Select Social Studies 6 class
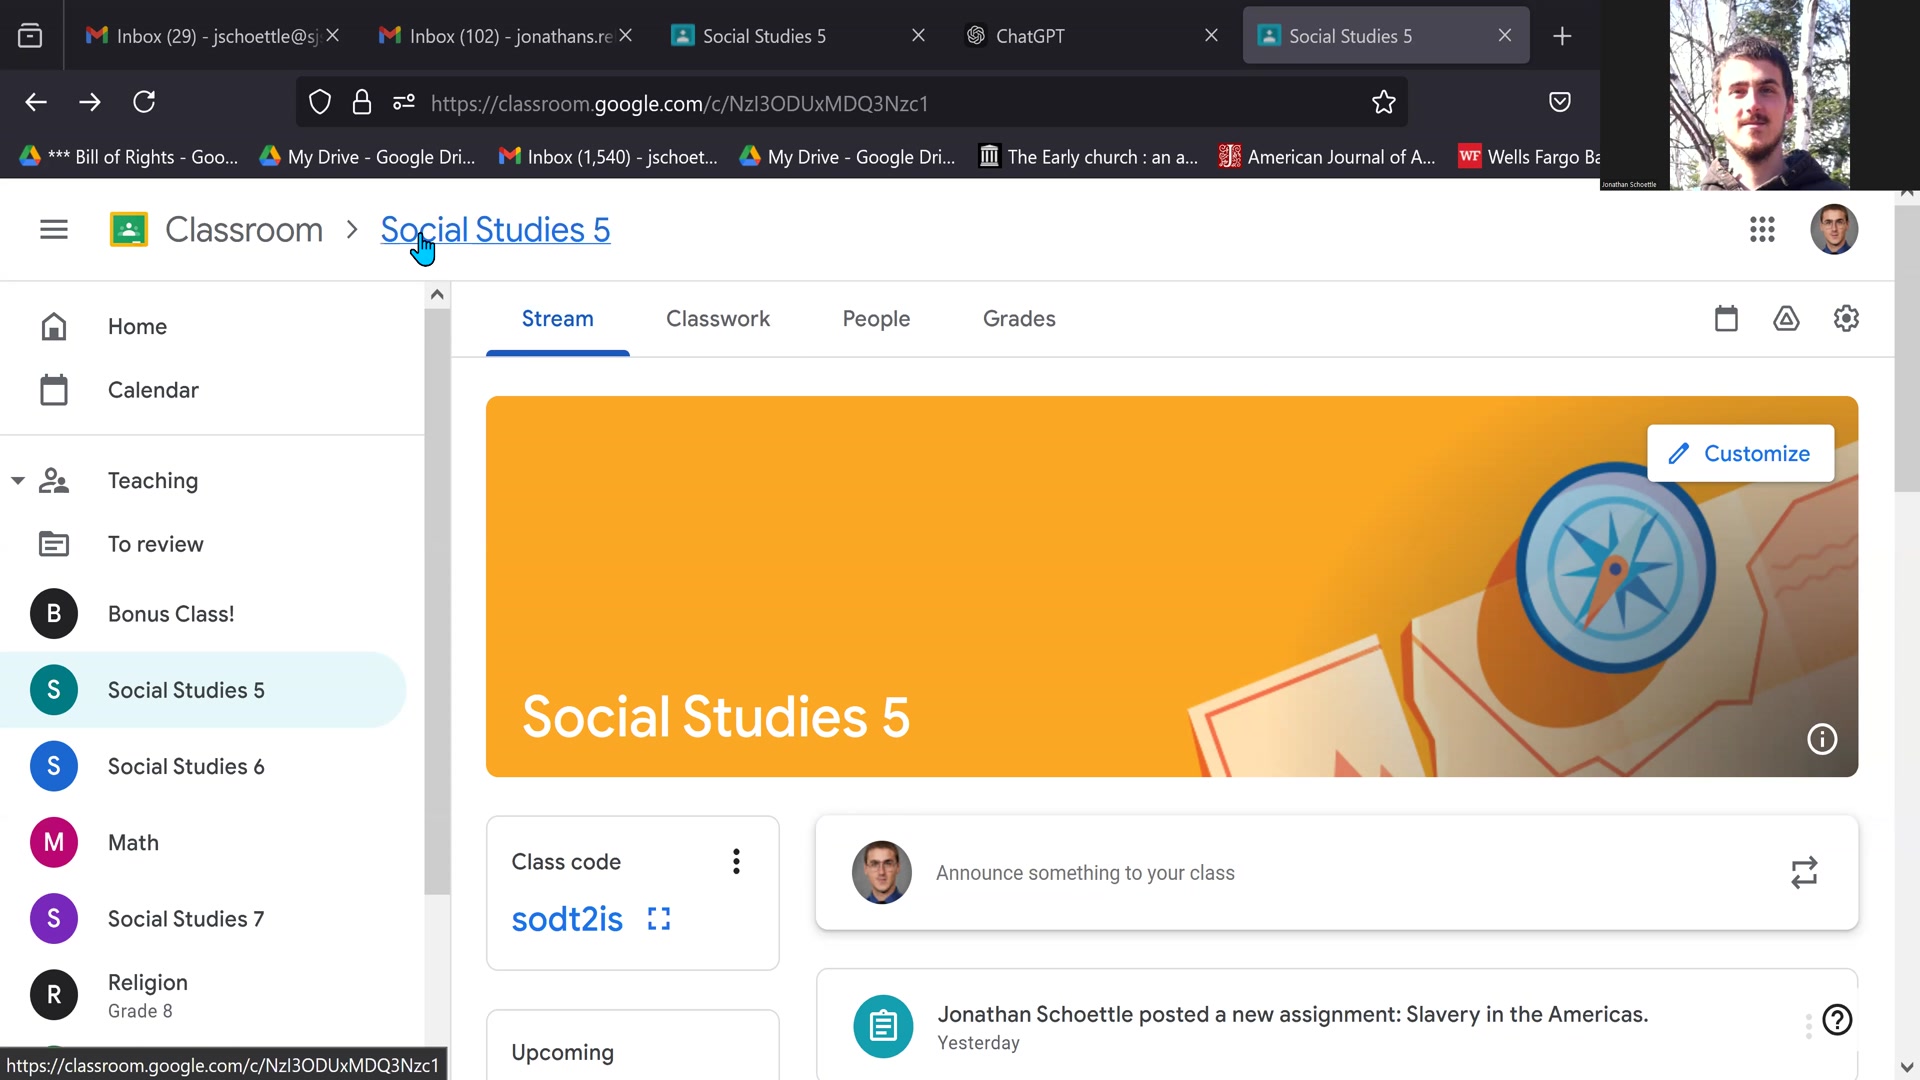 pyautogui.click(x=203, y=767)
